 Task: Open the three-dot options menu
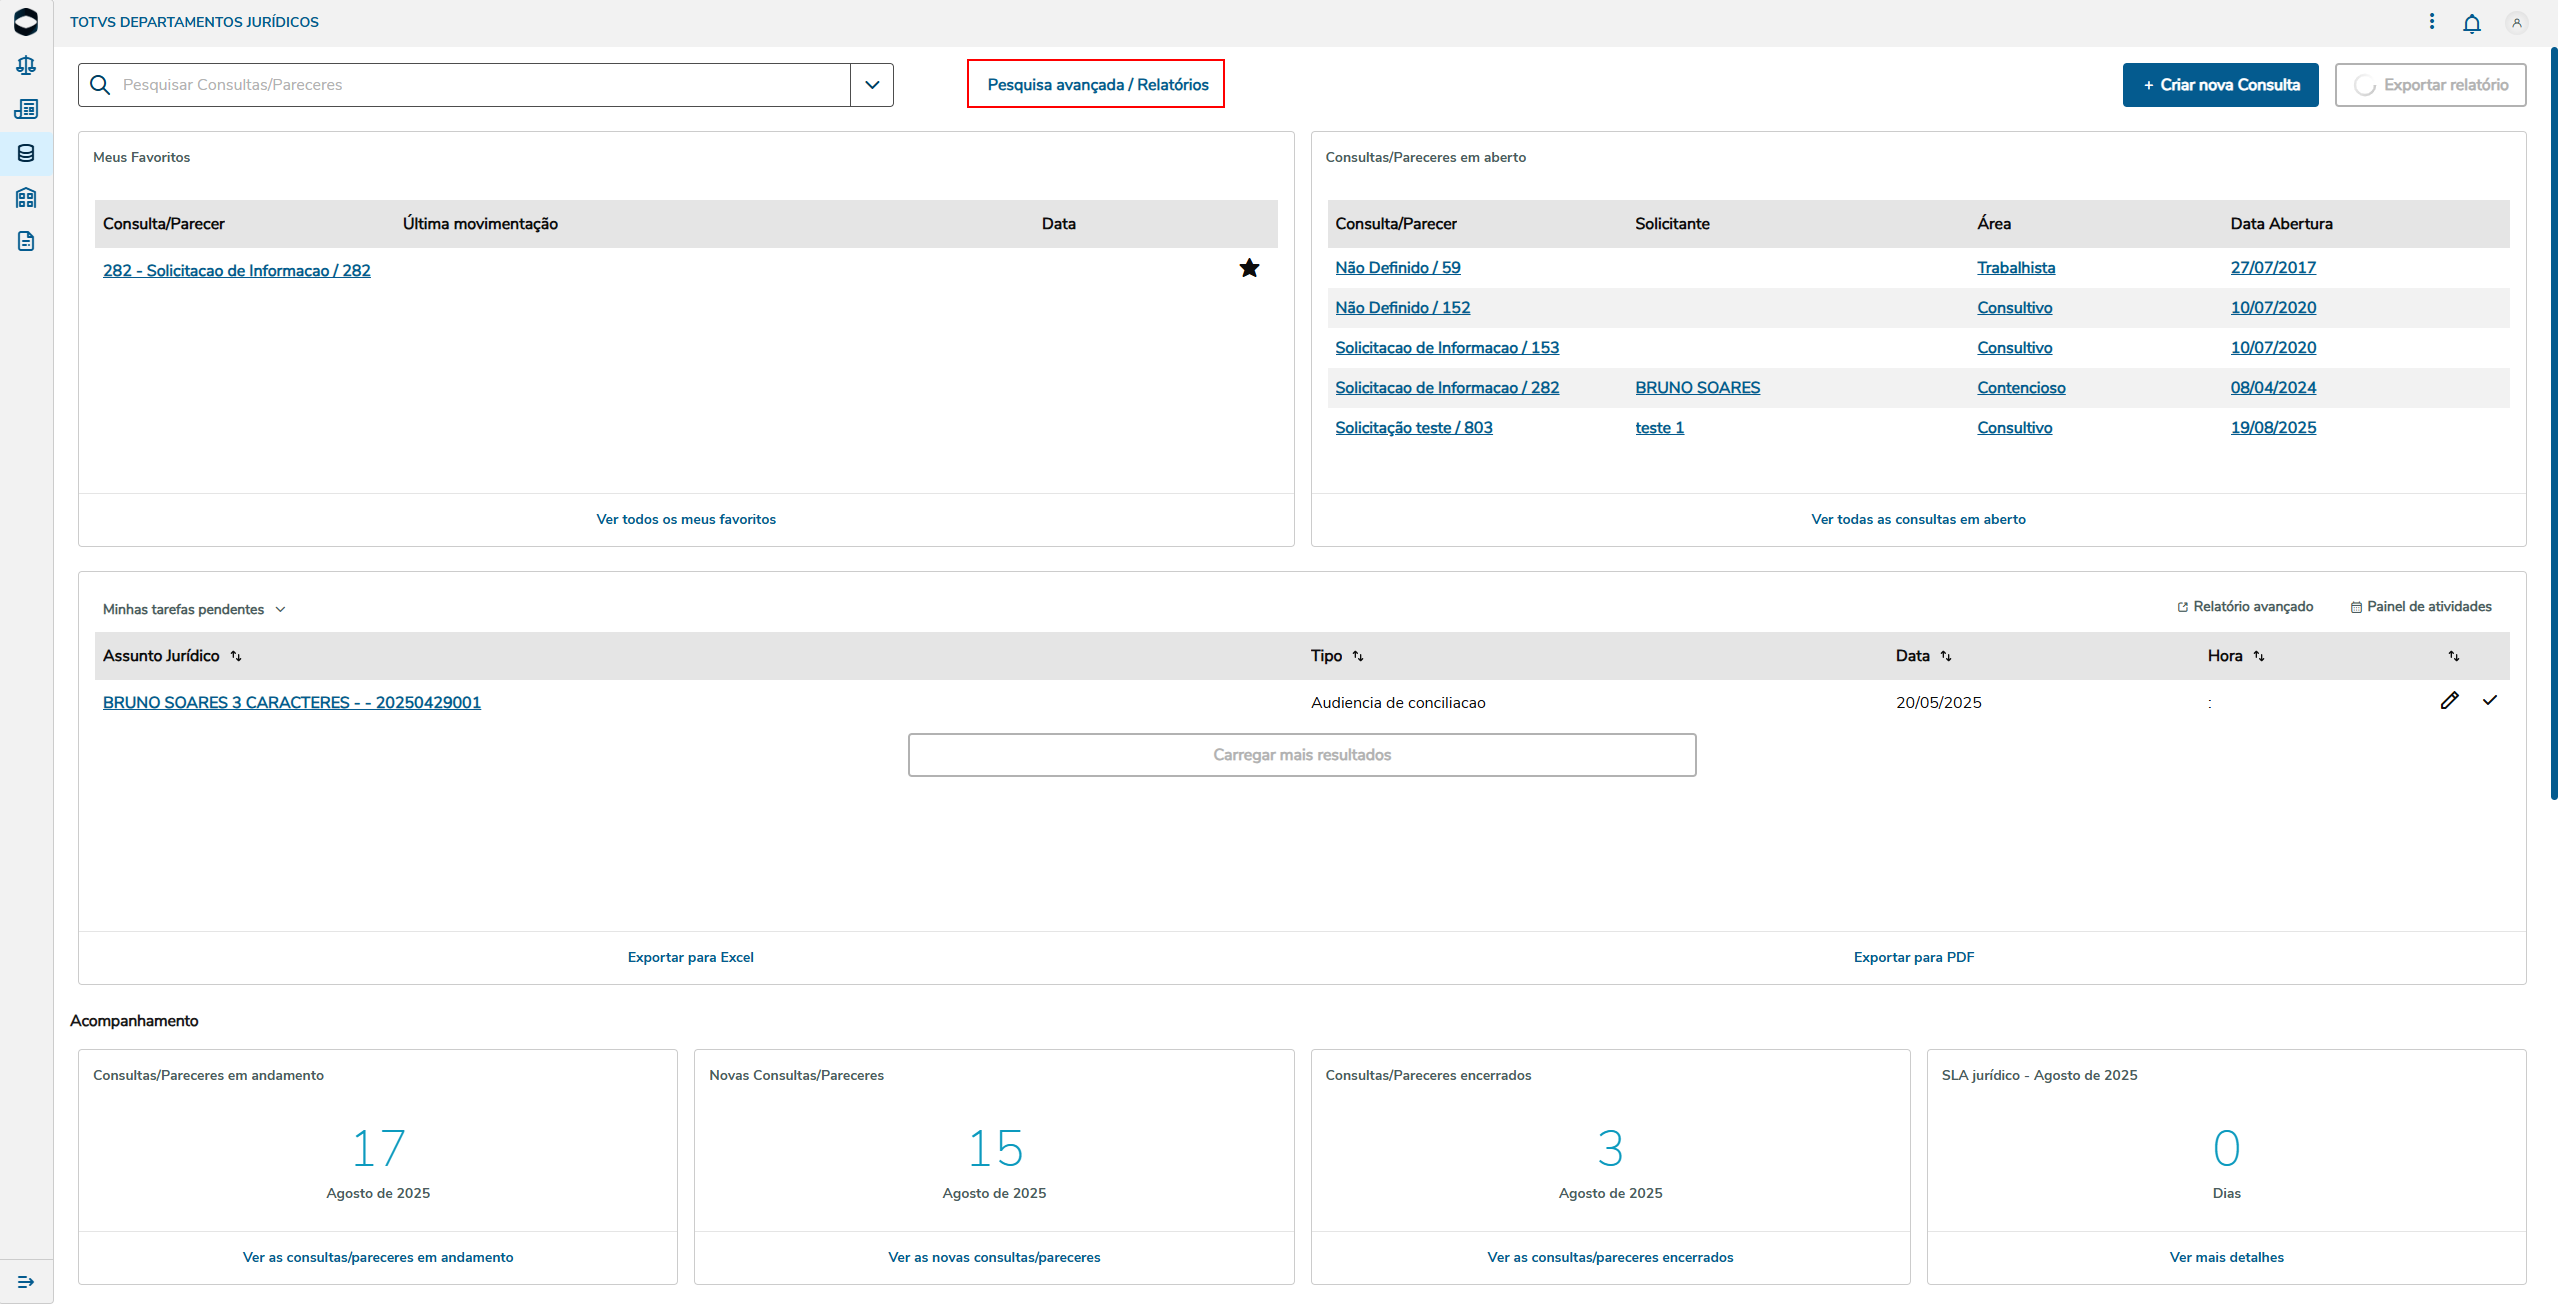coord(2431,22)
